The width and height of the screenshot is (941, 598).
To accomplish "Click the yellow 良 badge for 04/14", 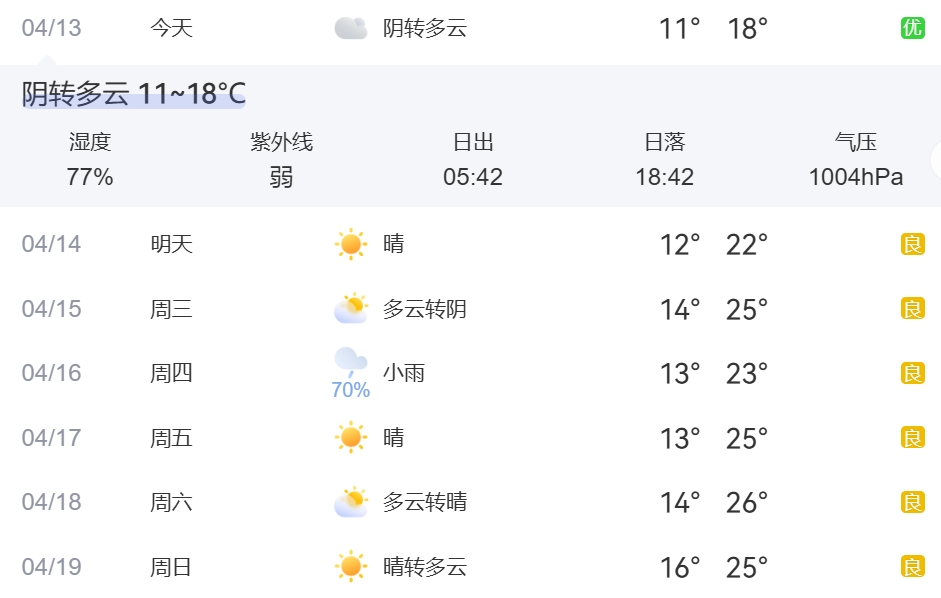I will tap(912, 244).
